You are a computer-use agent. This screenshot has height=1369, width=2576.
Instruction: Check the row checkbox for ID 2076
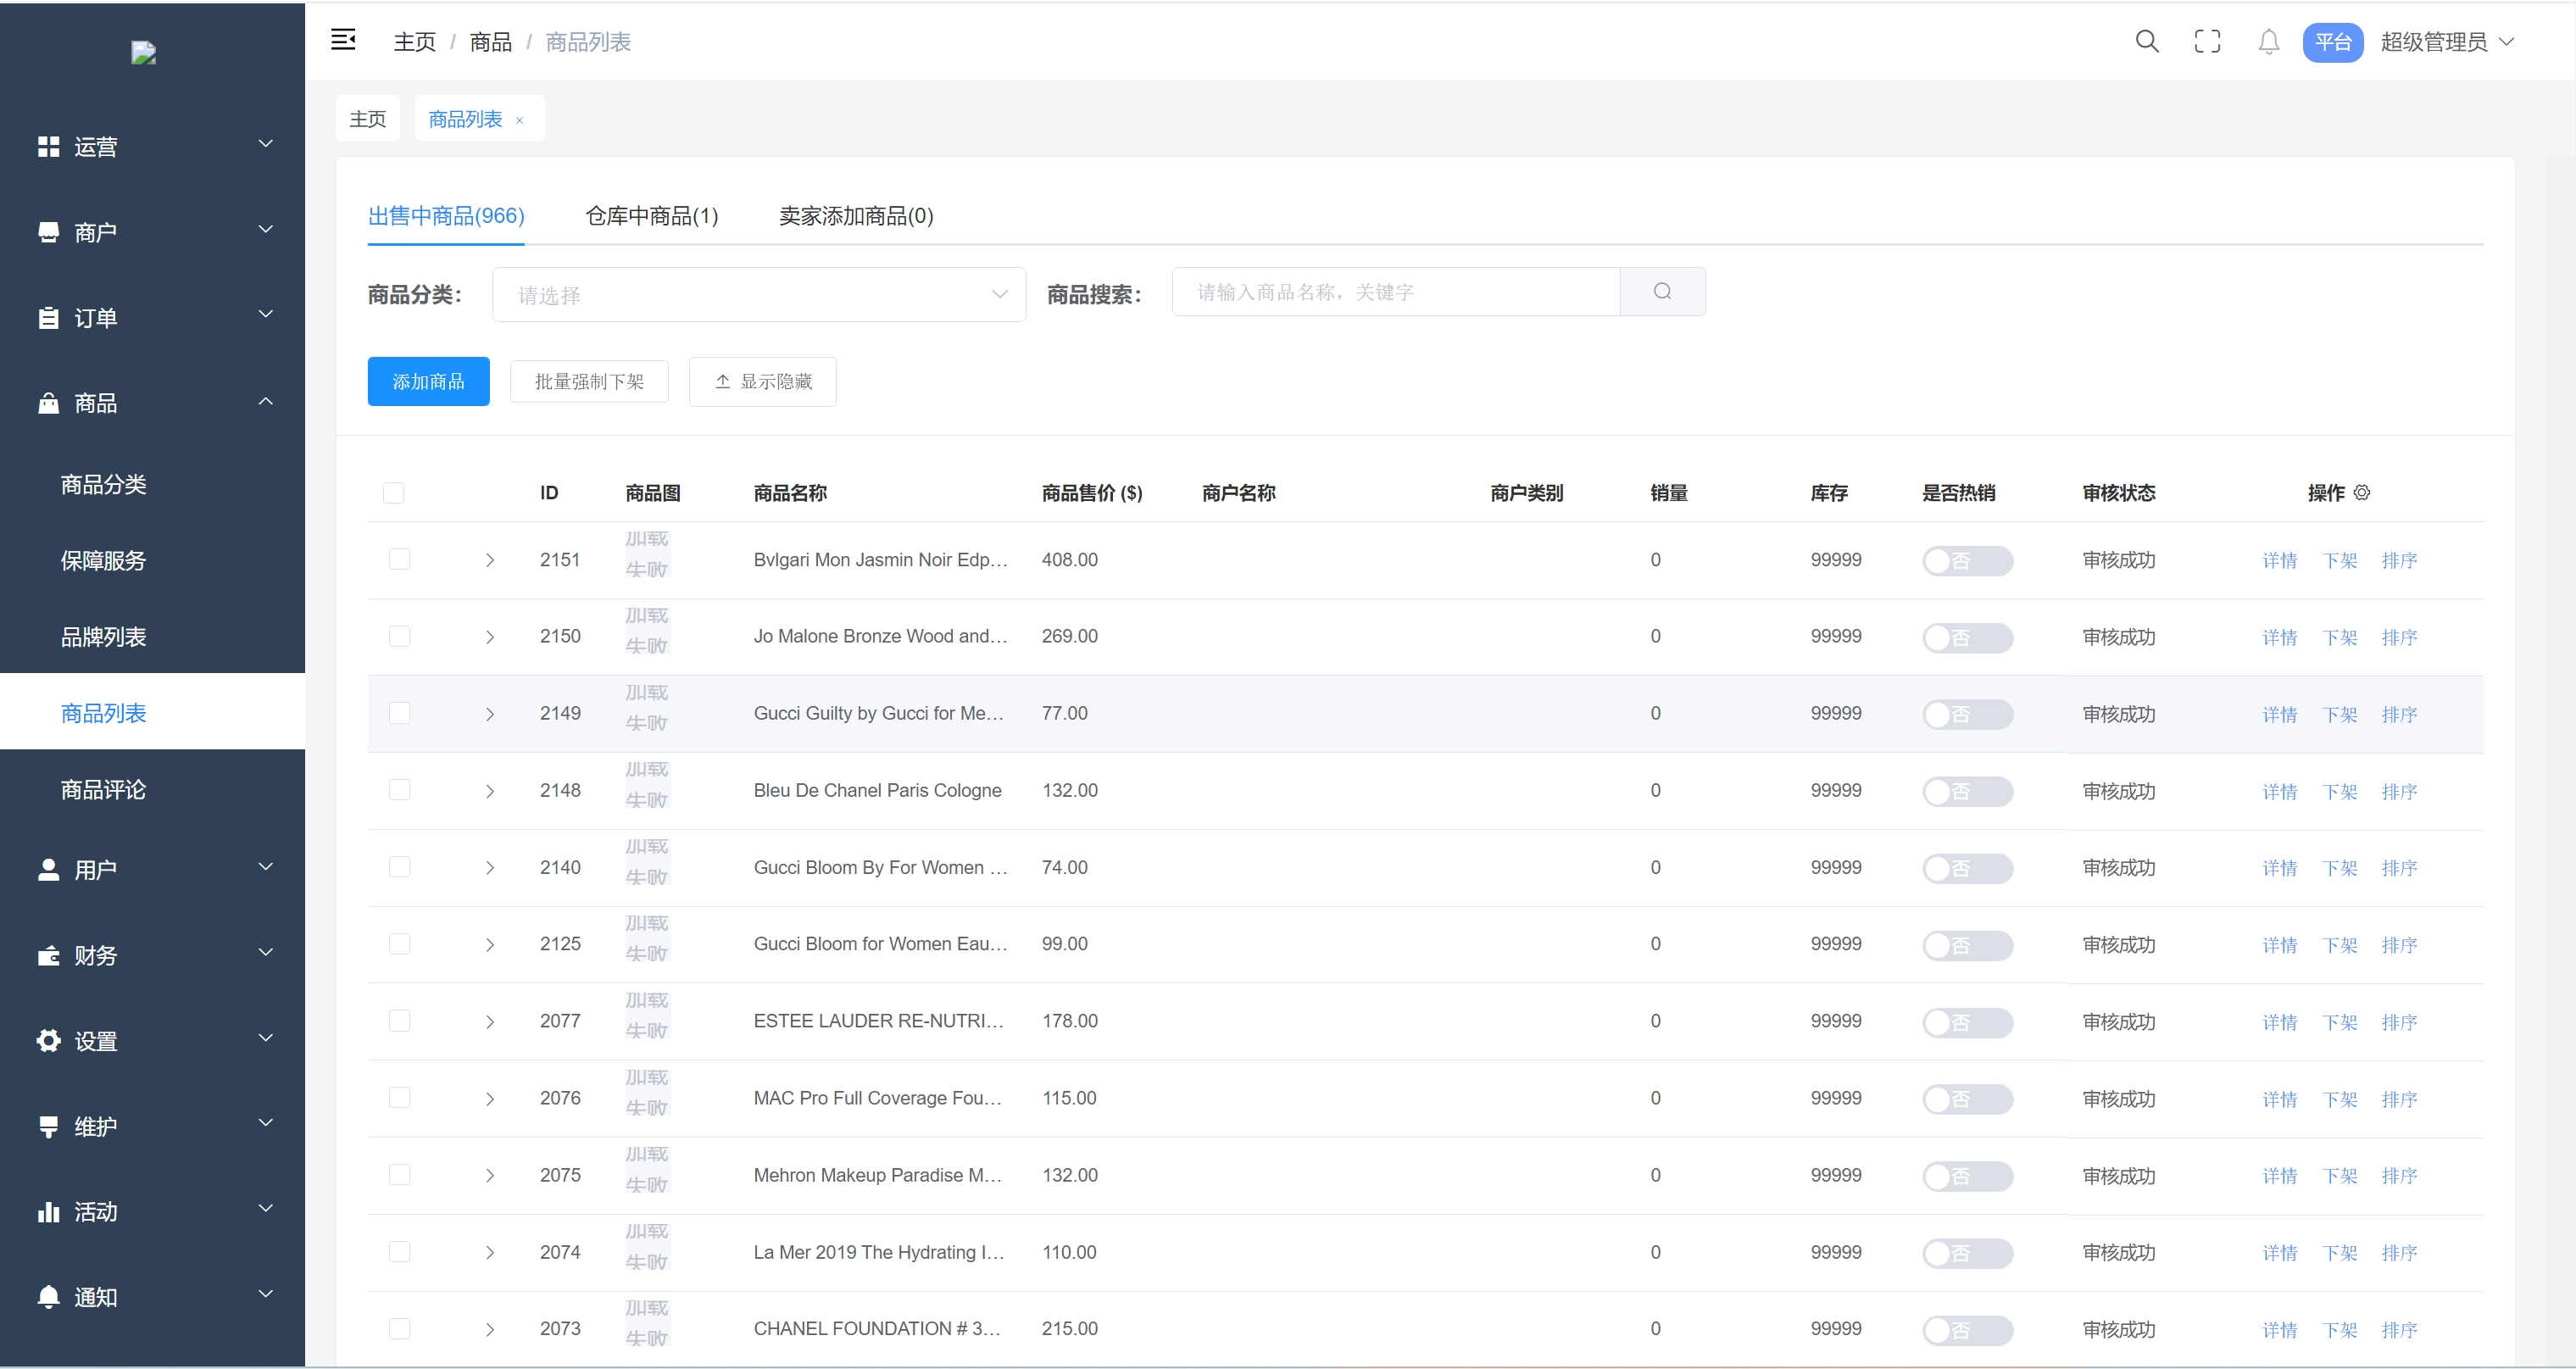click(x=399, y=1097)
